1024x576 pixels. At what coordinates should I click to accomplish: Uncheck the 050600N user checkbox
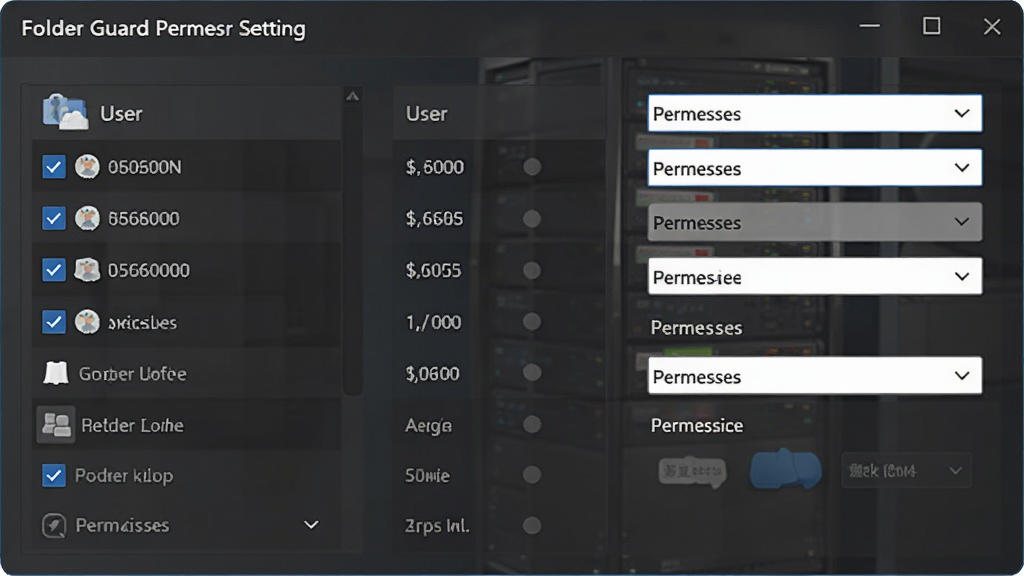[x=54, y=167]
